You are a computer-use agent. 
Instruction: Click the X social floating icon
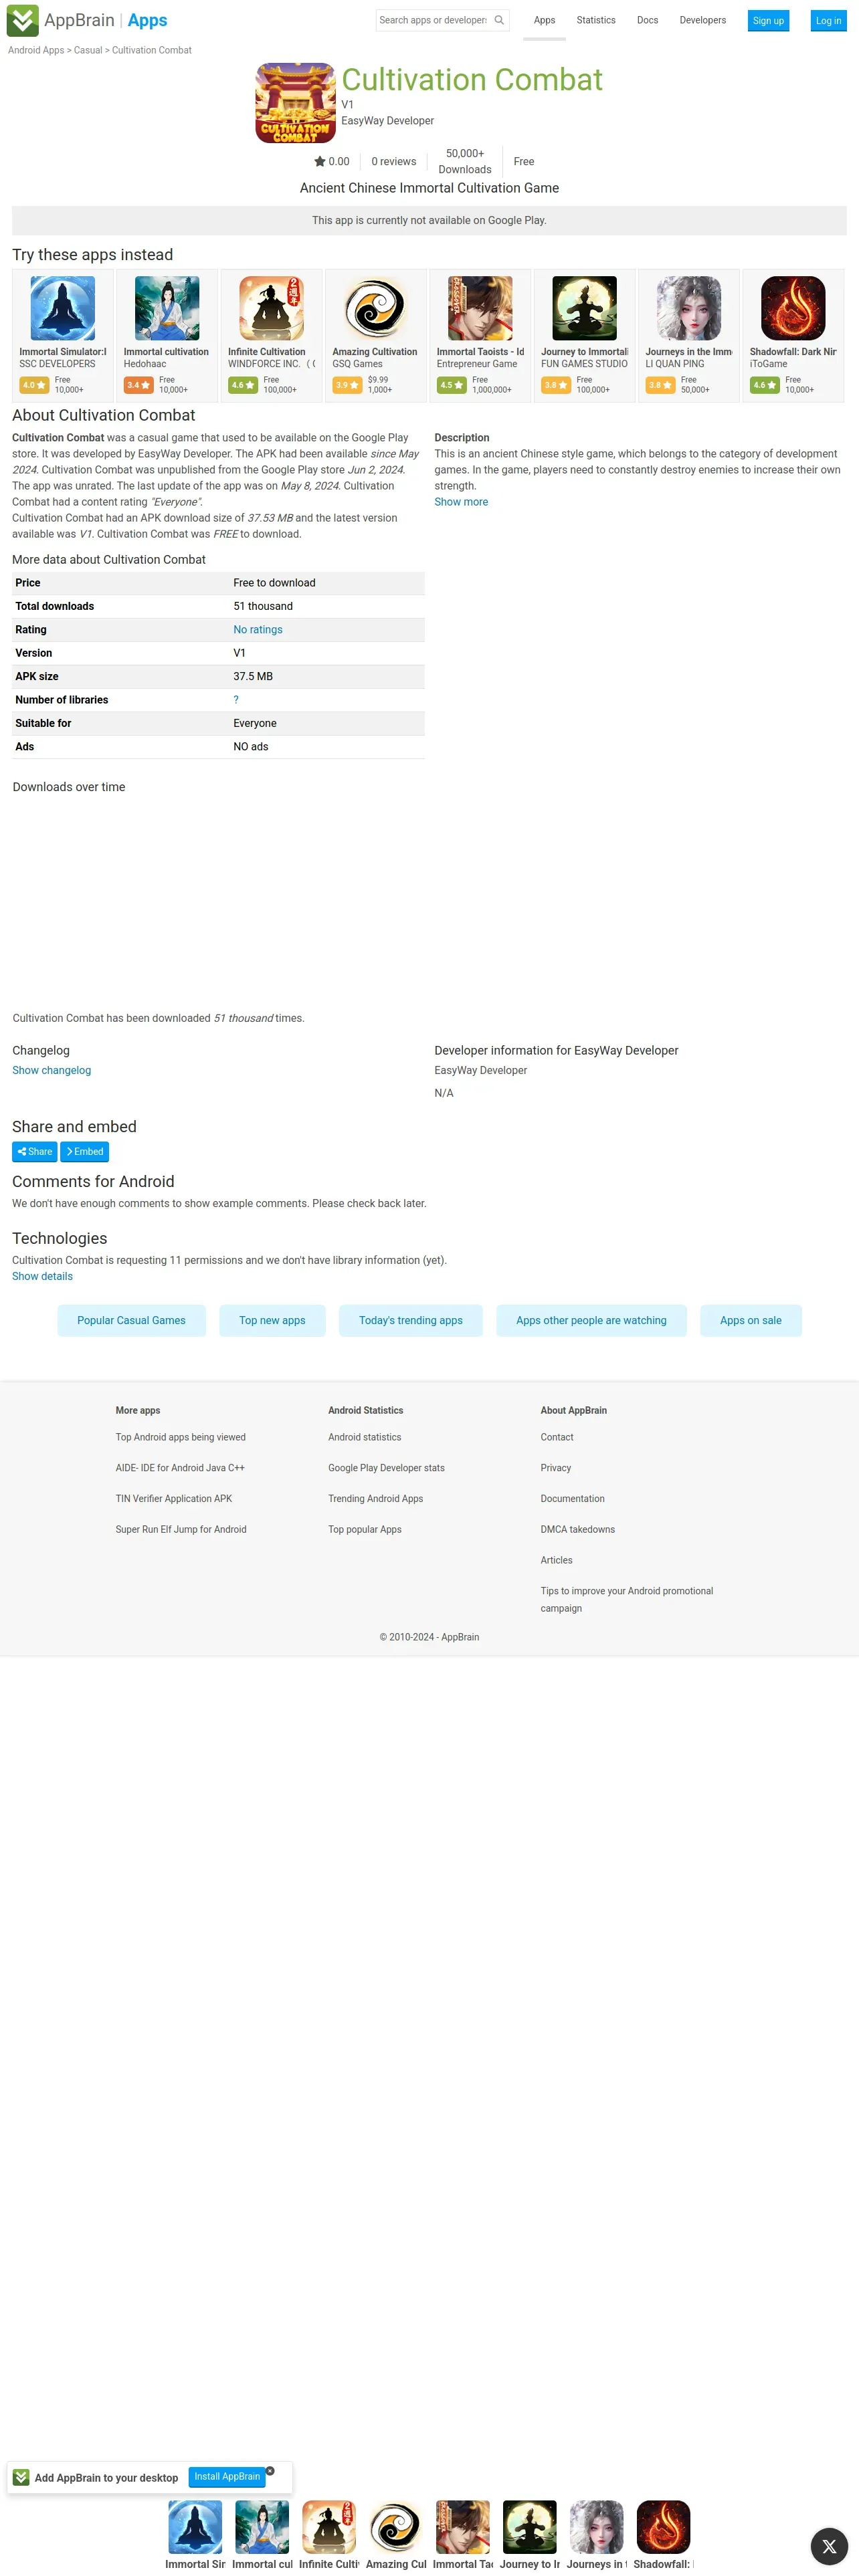pyautogui.click(x=829, y=2546)
